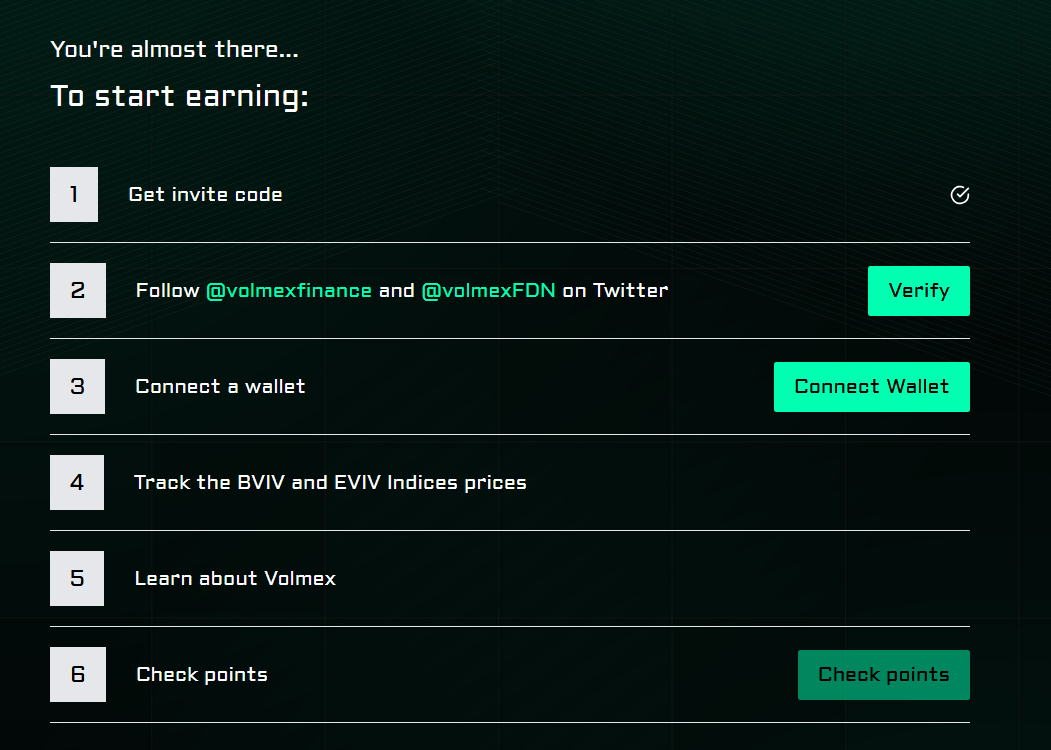This screenshot has width=1051, height=750.
Task: Select the Connect a wallet task row
Action: click(220, 386)
